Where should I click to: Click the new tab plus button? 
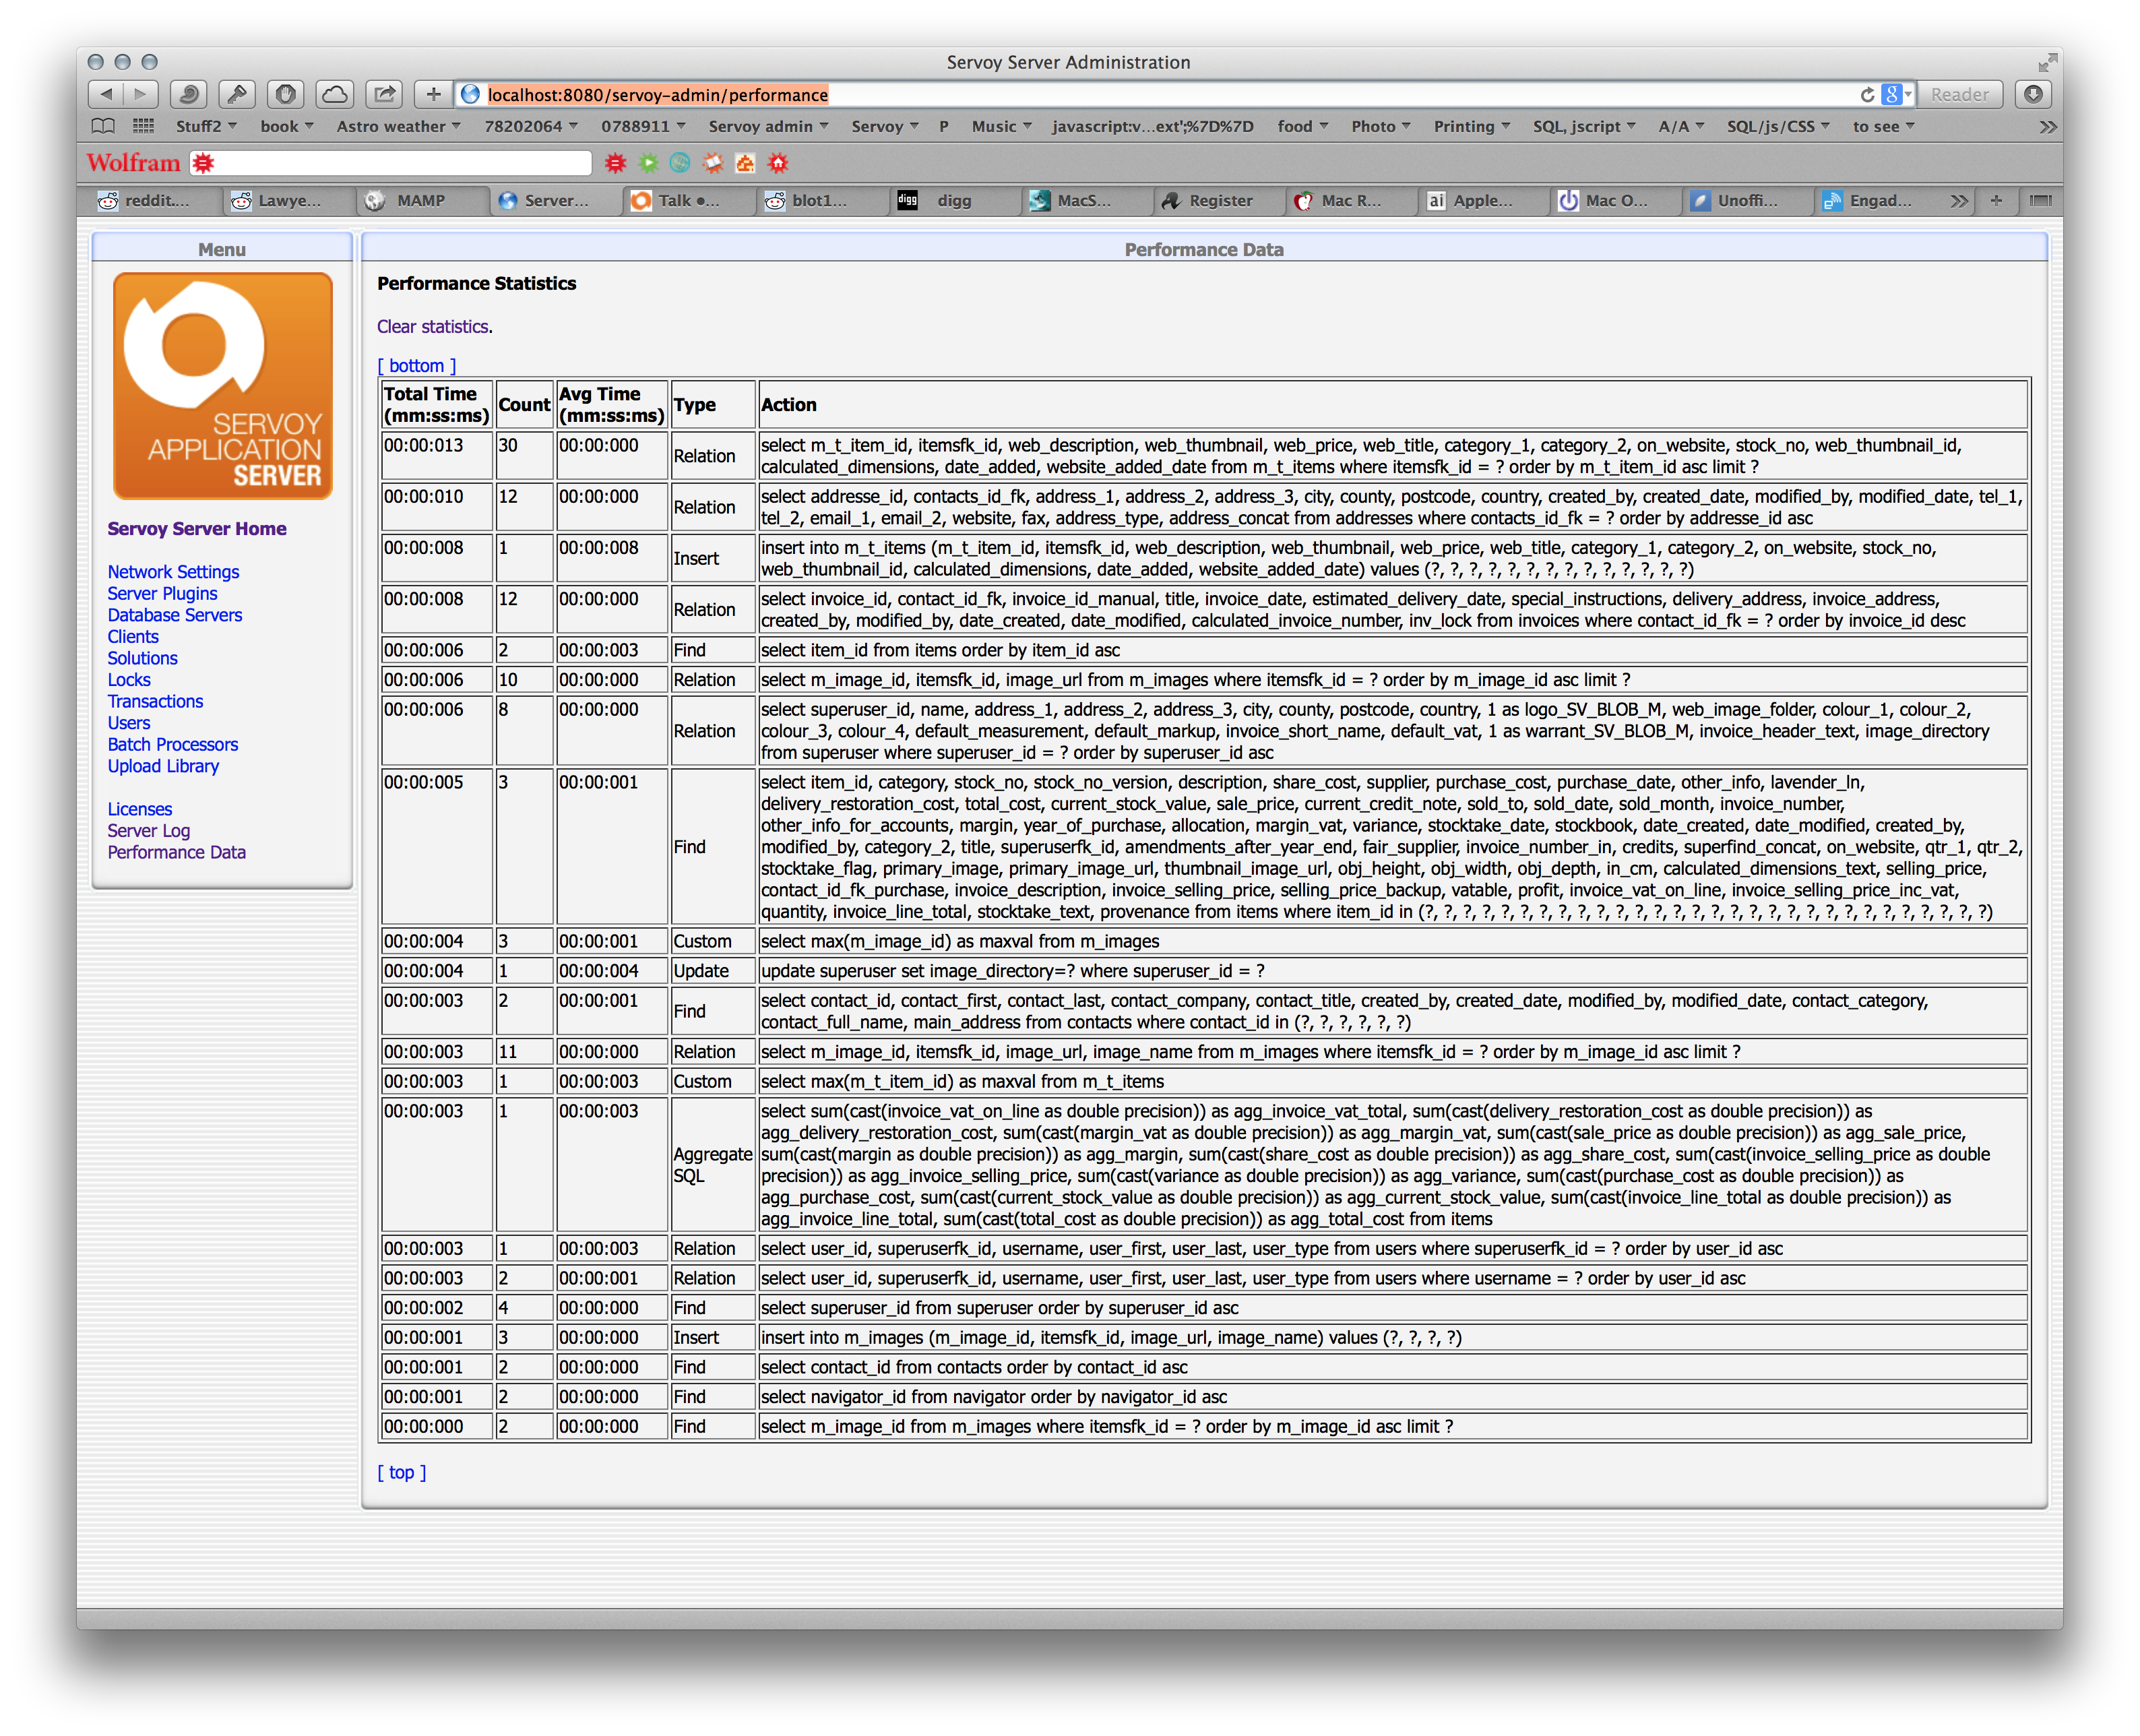tap(1996, 200)
